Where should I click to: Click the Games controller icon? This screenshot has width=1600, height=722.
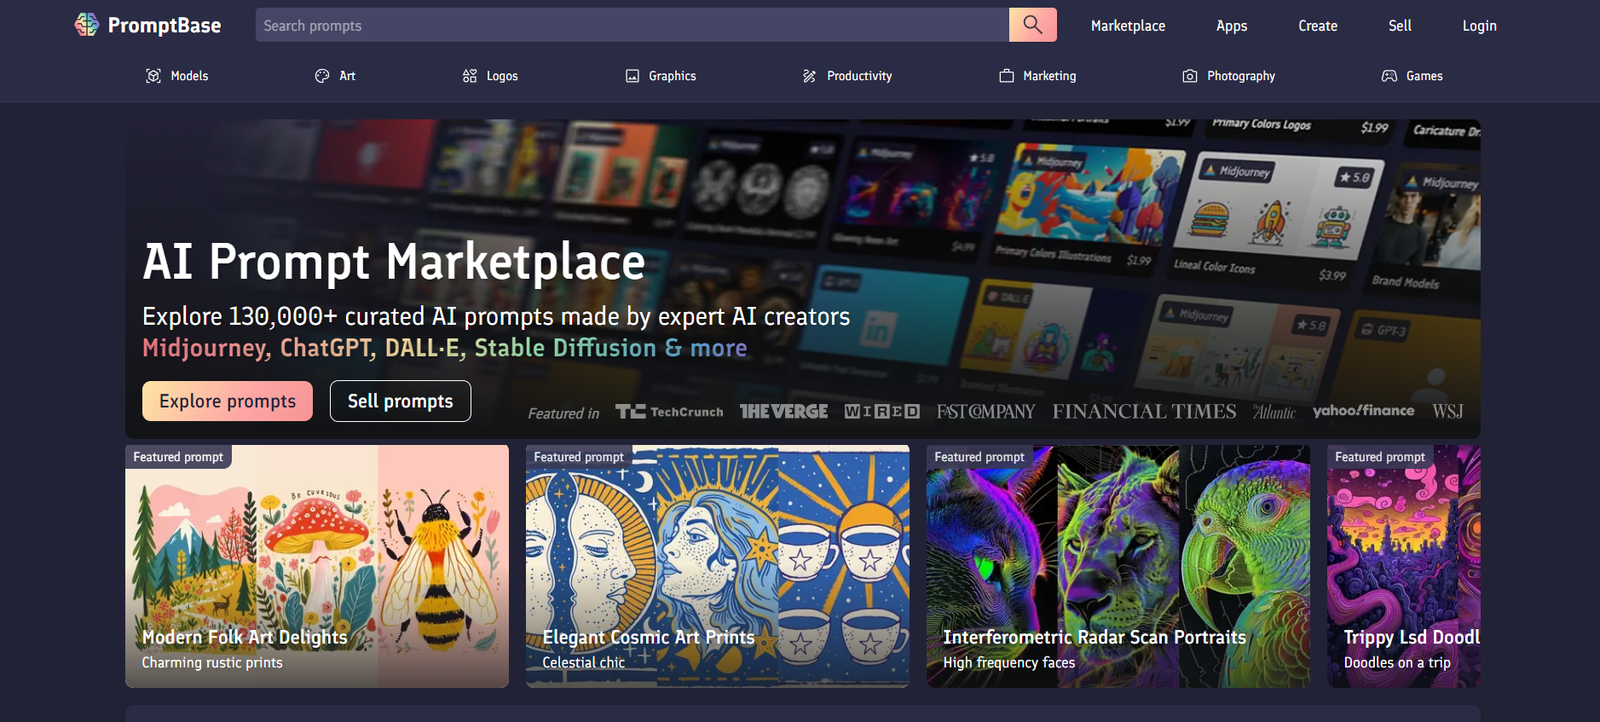point(1389,76)
